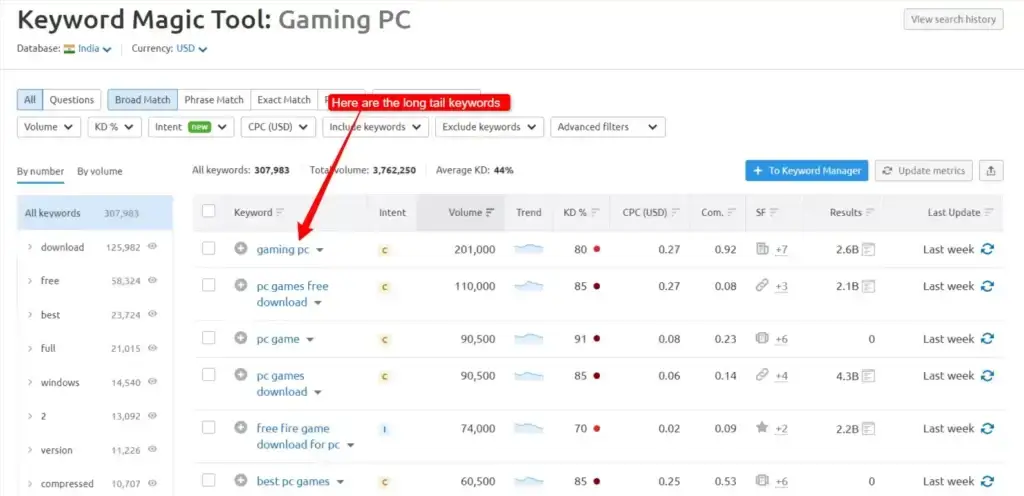
Task: Refresh metrics for pc games download row
Action: click(x=987, y=375)
